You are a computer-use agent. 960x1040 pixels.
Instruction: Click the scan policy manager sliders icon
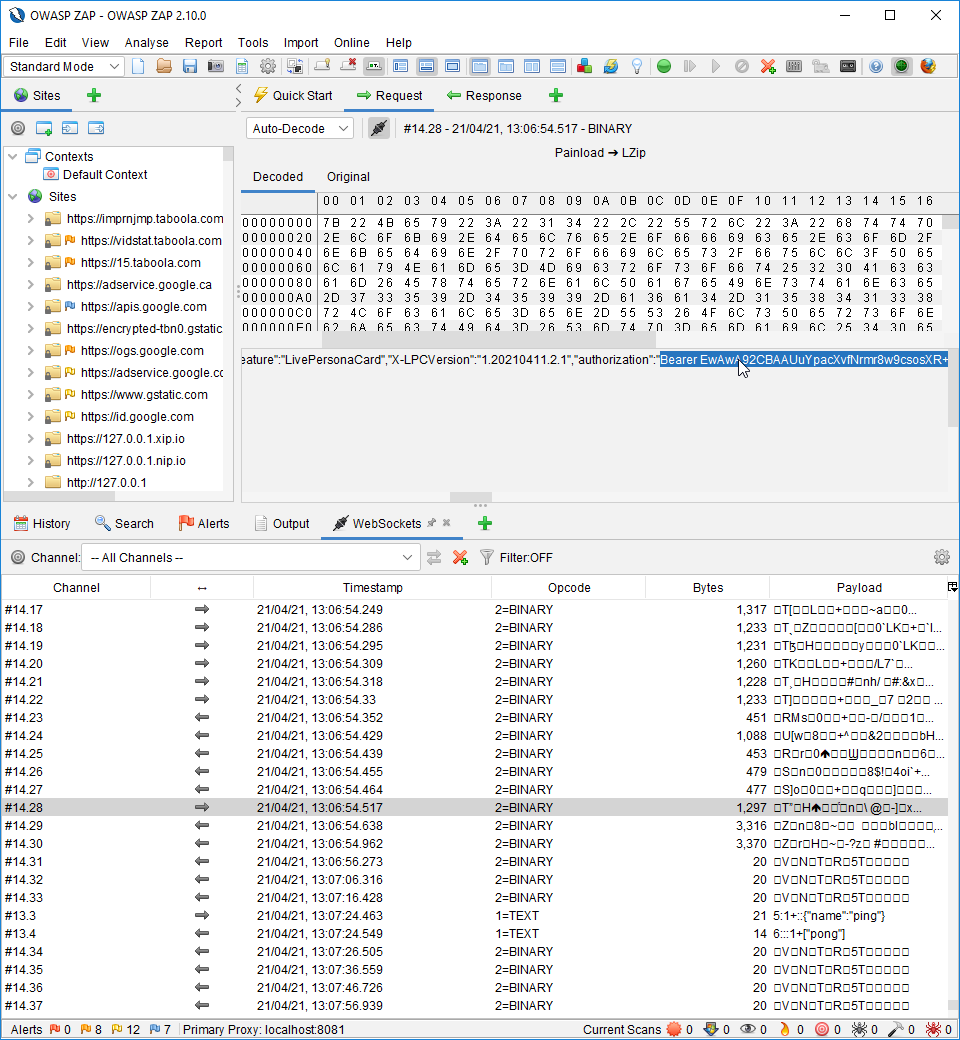[x=794, y=66]
